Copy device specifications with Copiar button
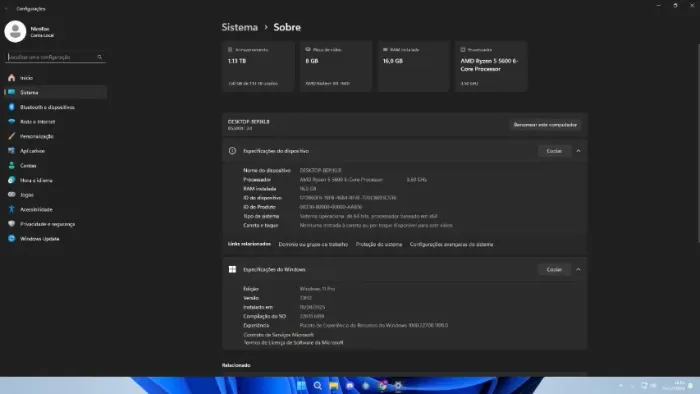This screenshot has width=700, height=394. (x=554, y=151)
